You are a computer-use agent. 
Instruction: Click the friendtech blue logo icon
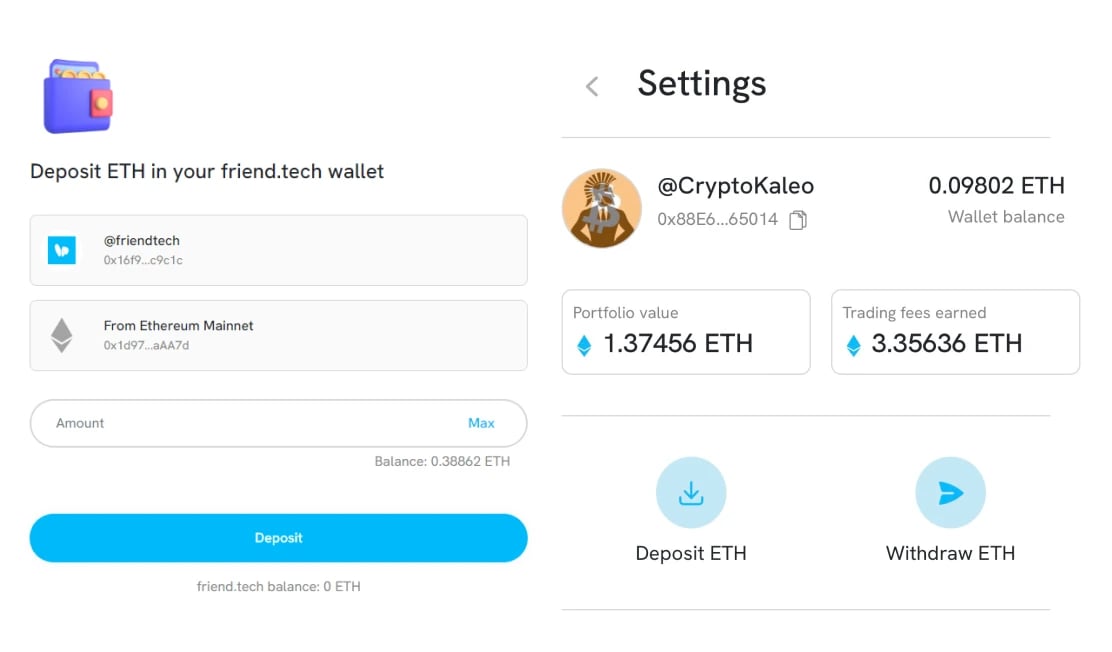62,250
